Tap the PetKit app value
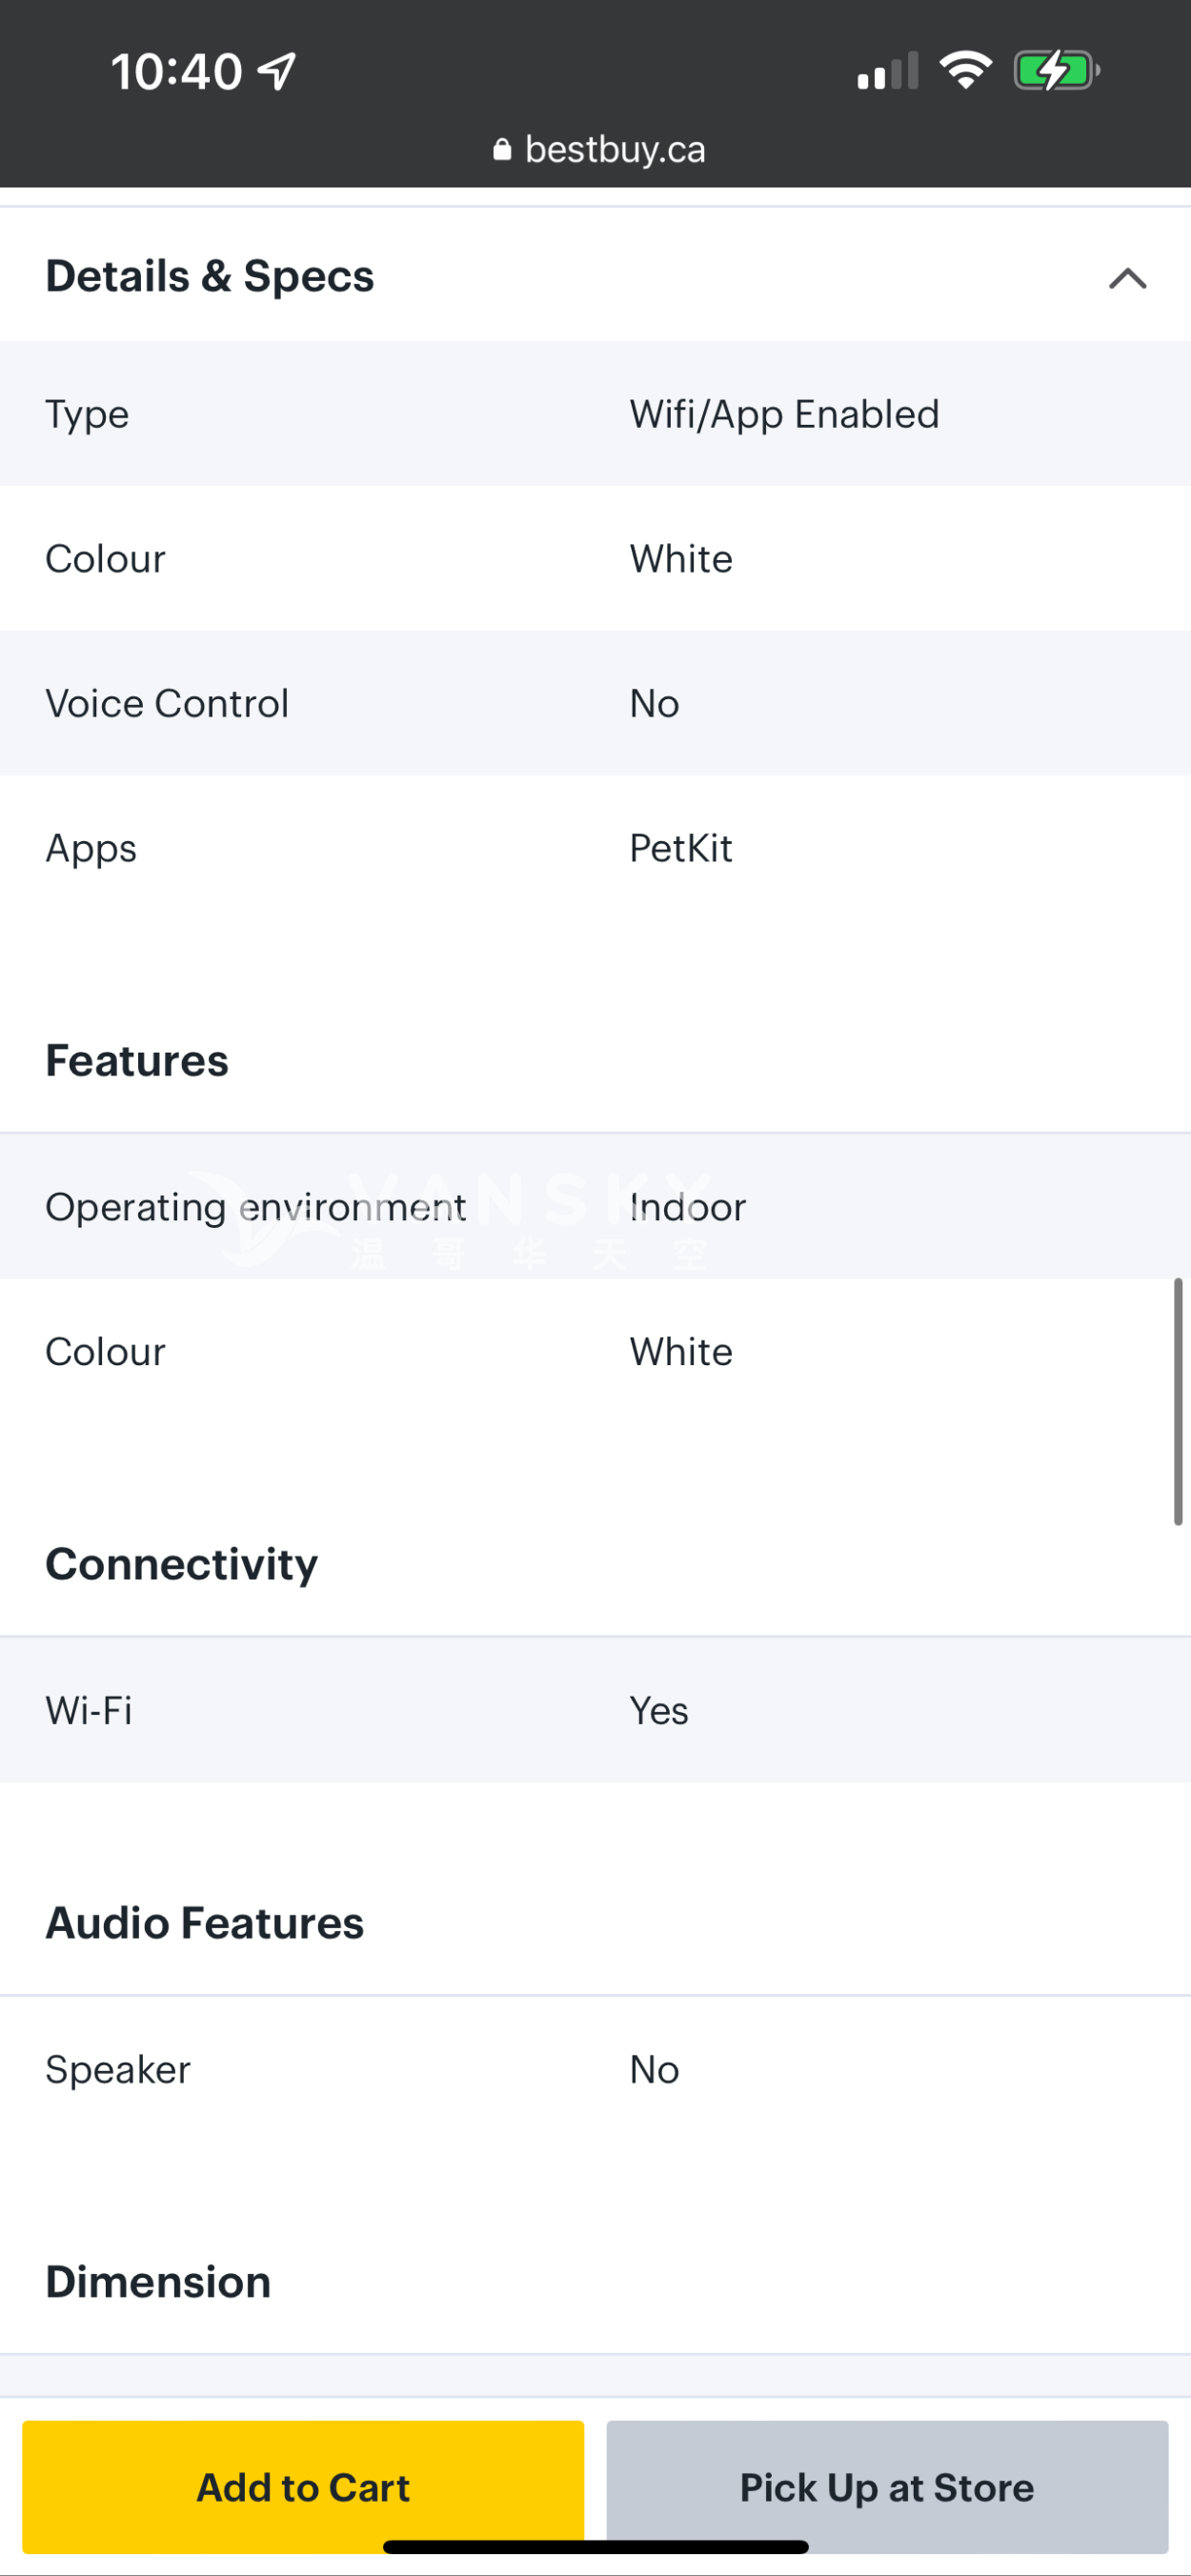This screenshot has width=1191, height=2576. (680, 848)
